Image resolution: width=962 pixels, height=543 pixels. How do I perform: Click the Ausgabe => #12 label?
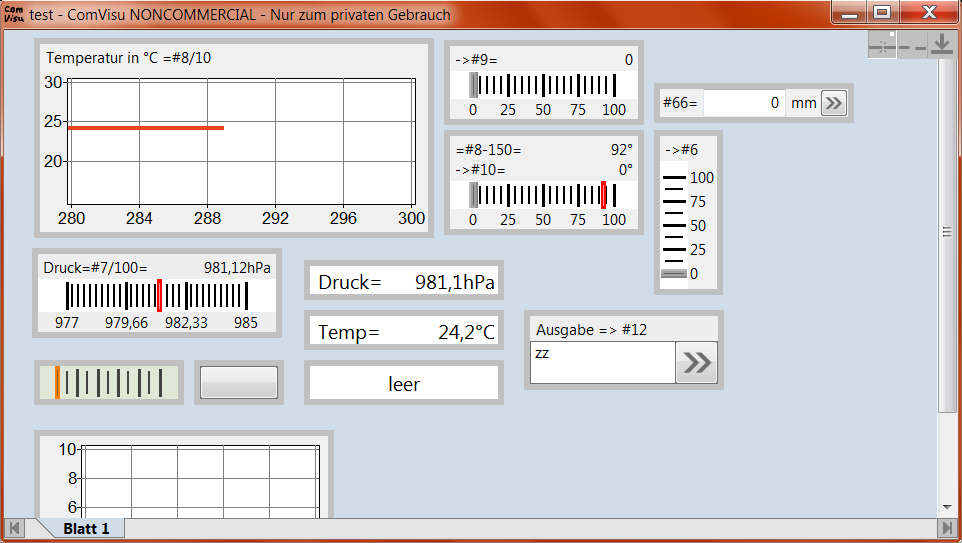[591, 329]
